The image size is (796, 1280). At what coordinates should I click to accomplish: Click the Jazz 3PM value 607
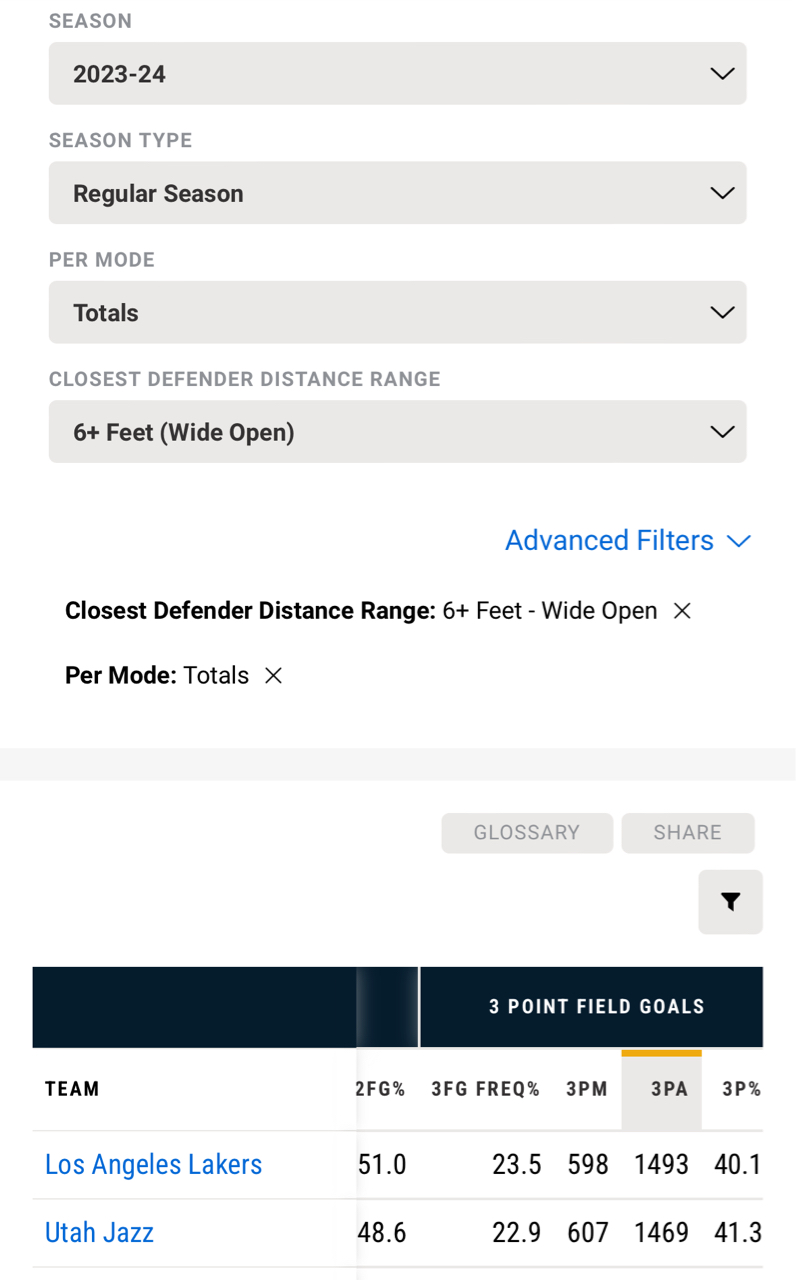tap(588, 1233)
